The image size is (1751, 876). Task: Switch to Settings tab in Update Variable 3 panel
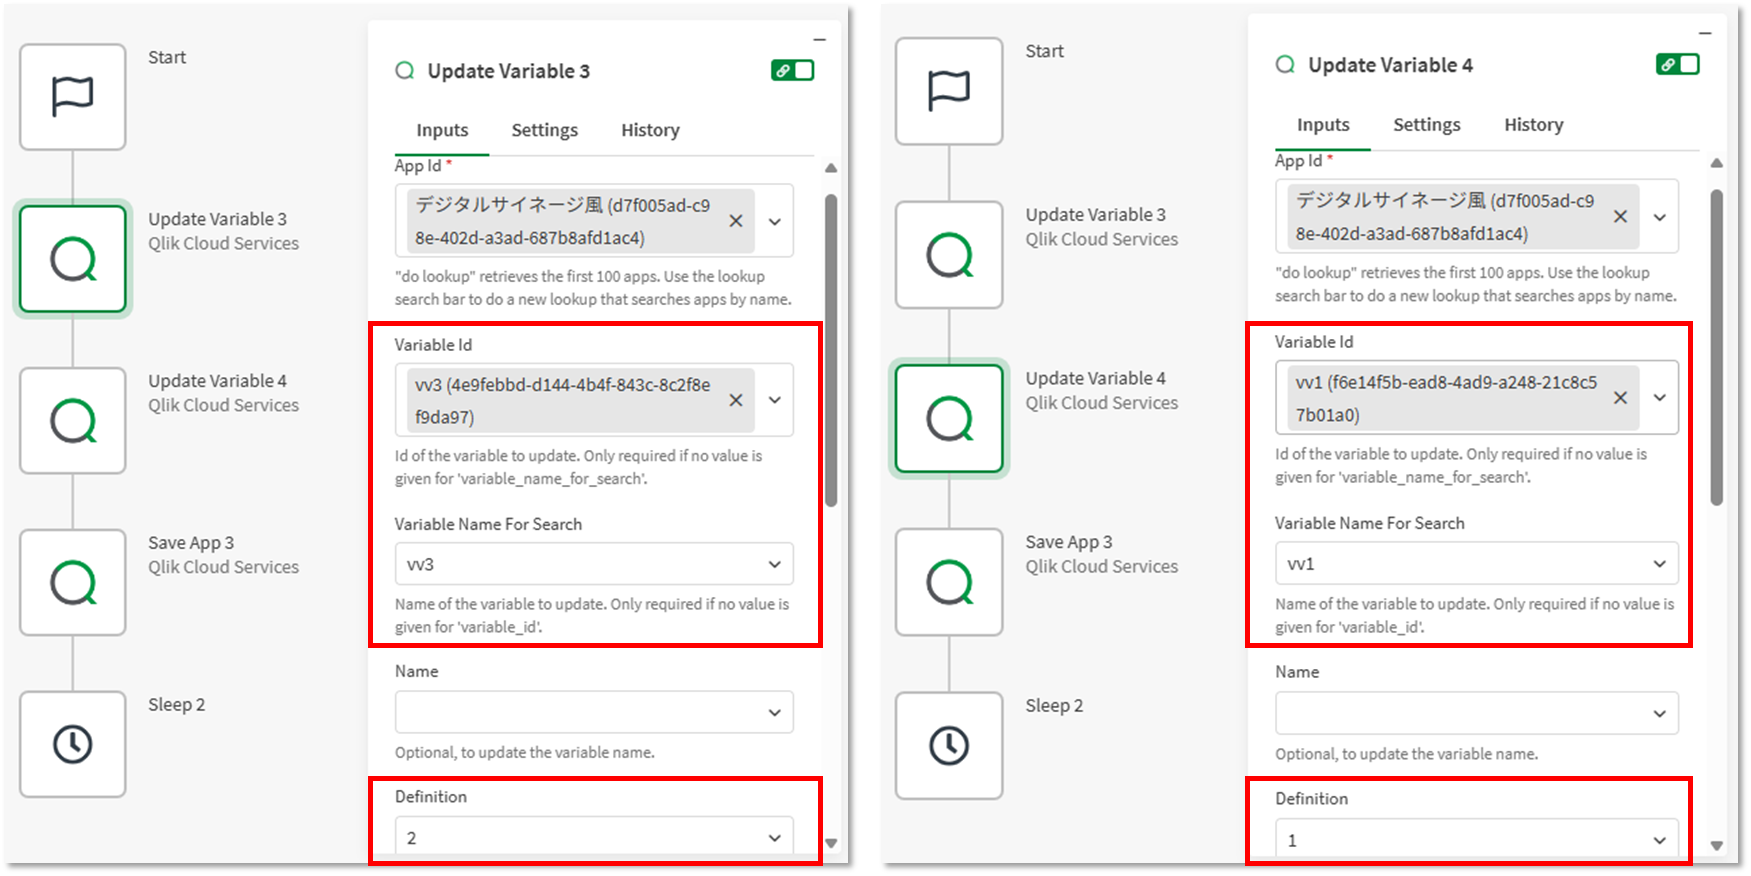(544, 130)
